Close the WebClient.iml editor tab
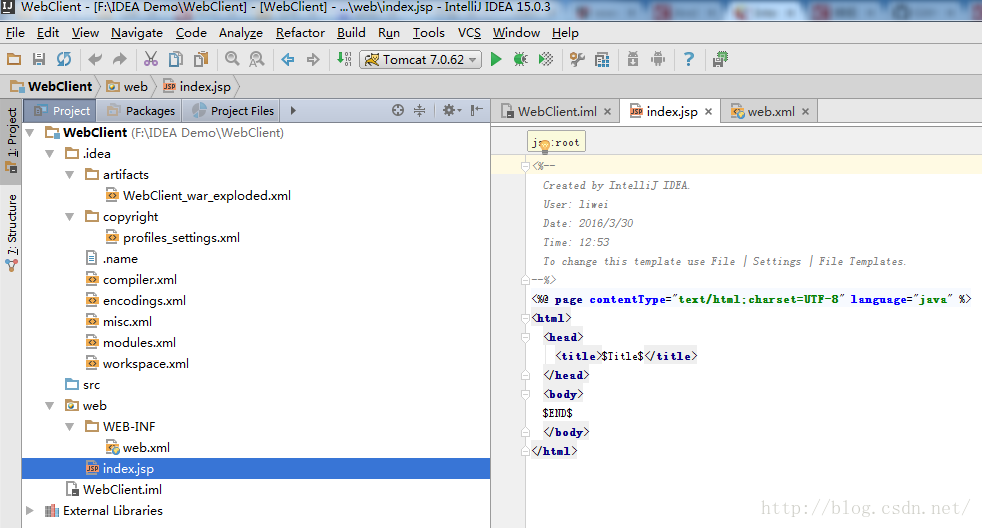The image size is (982, 528). point(607,111)
